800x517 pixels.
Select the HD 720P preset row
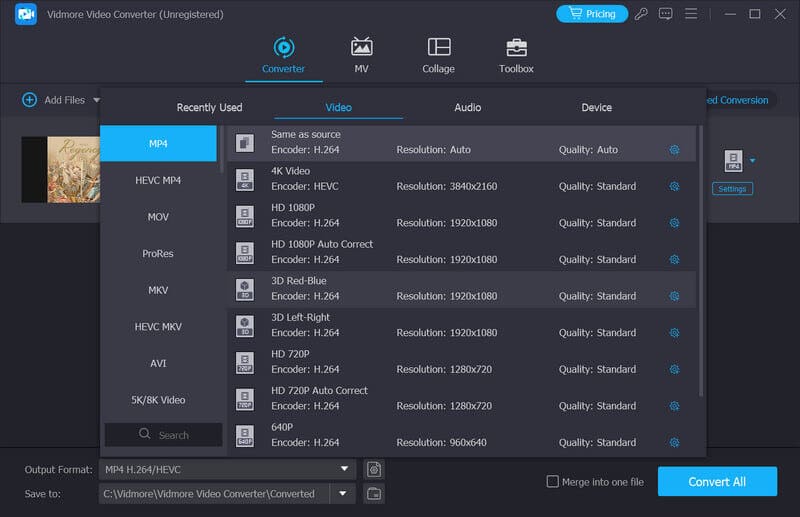(450, 362)
